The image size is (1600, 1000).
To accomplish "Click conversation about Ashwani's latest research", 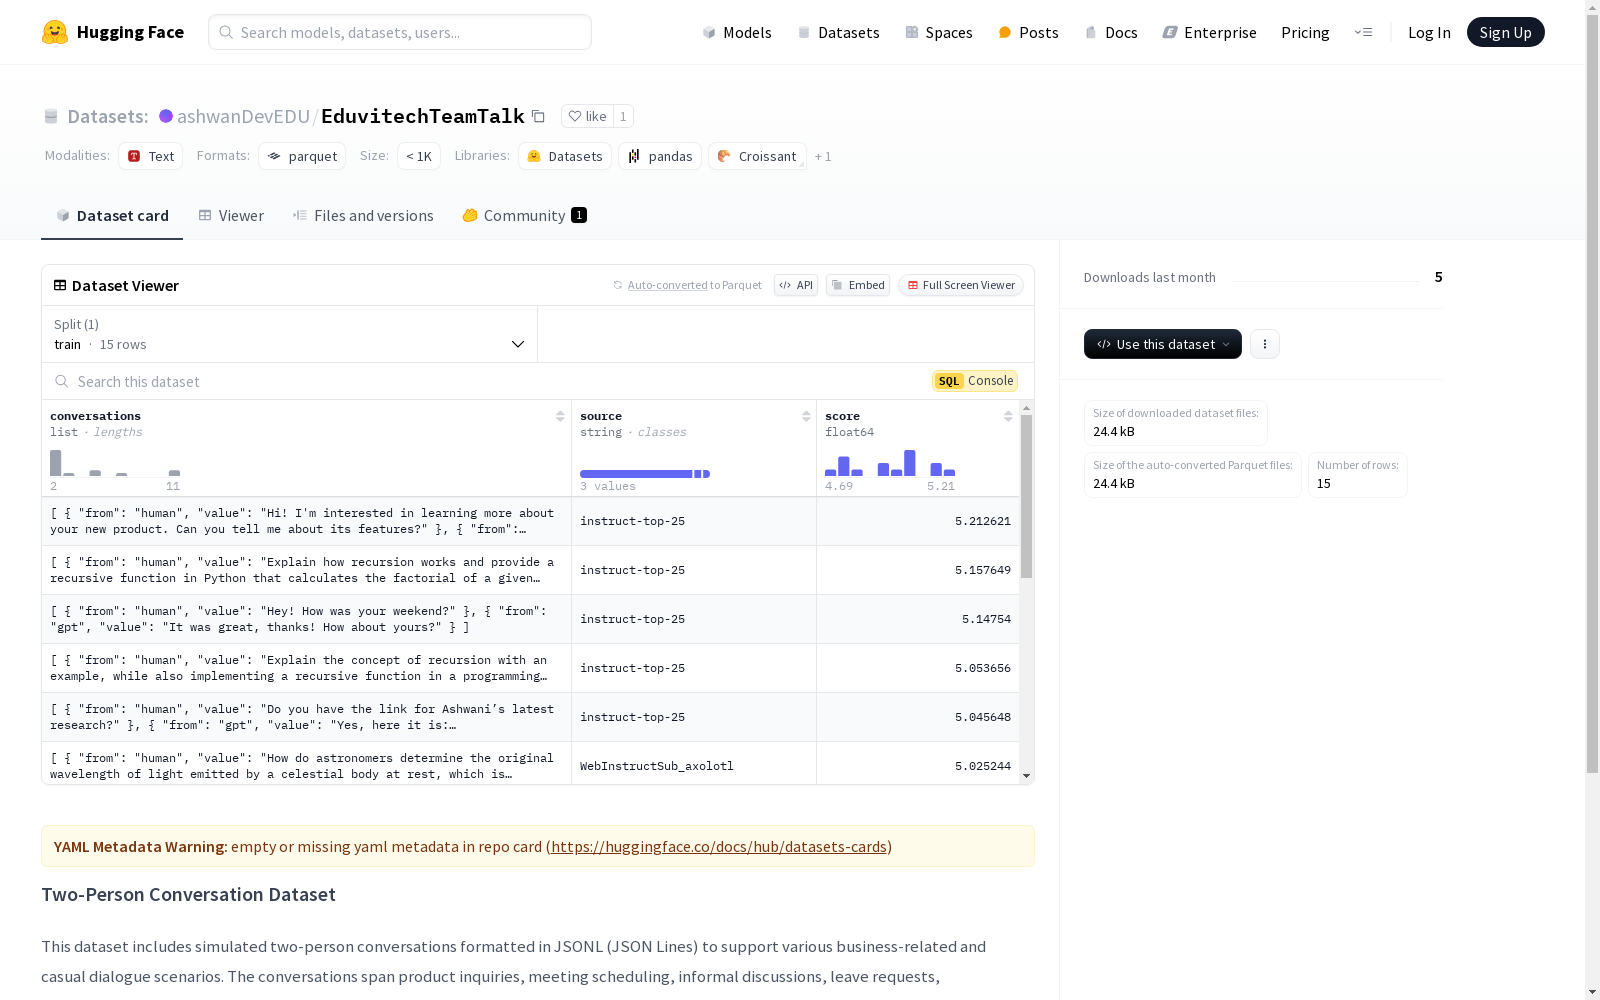I will 306,717.
